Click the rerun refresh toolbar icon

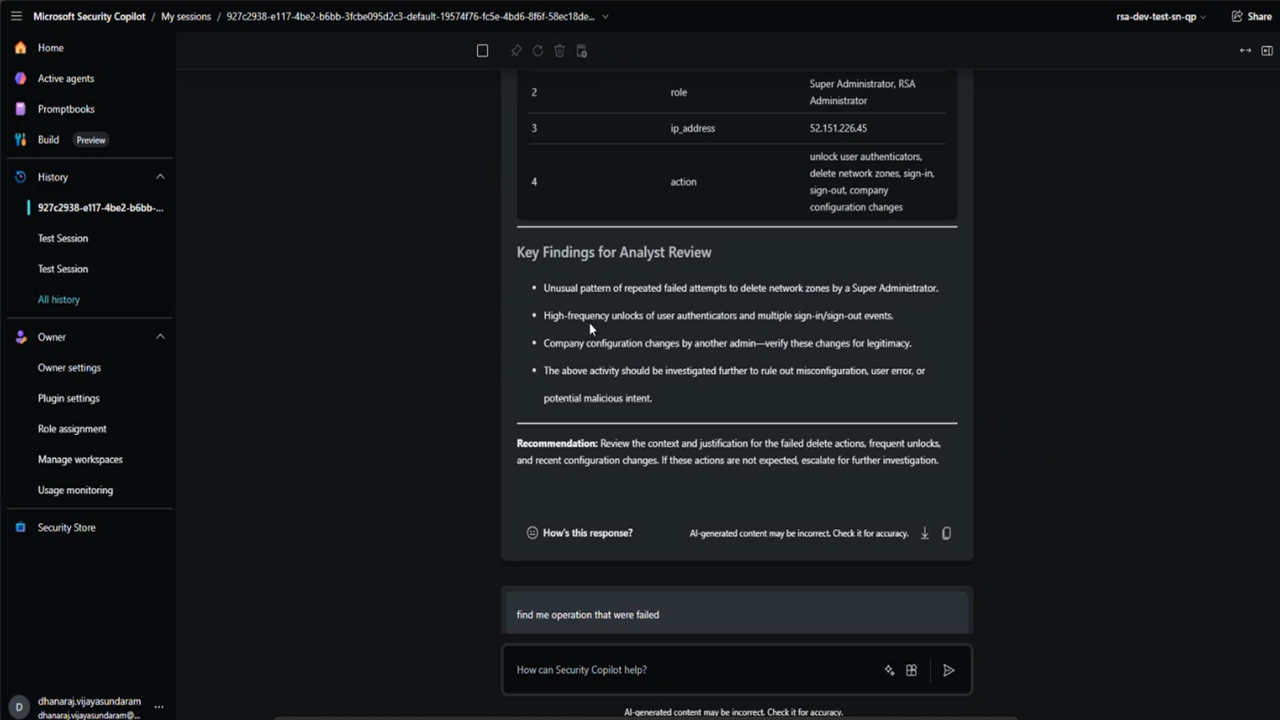pyautogui.click(x=537, y=51)
